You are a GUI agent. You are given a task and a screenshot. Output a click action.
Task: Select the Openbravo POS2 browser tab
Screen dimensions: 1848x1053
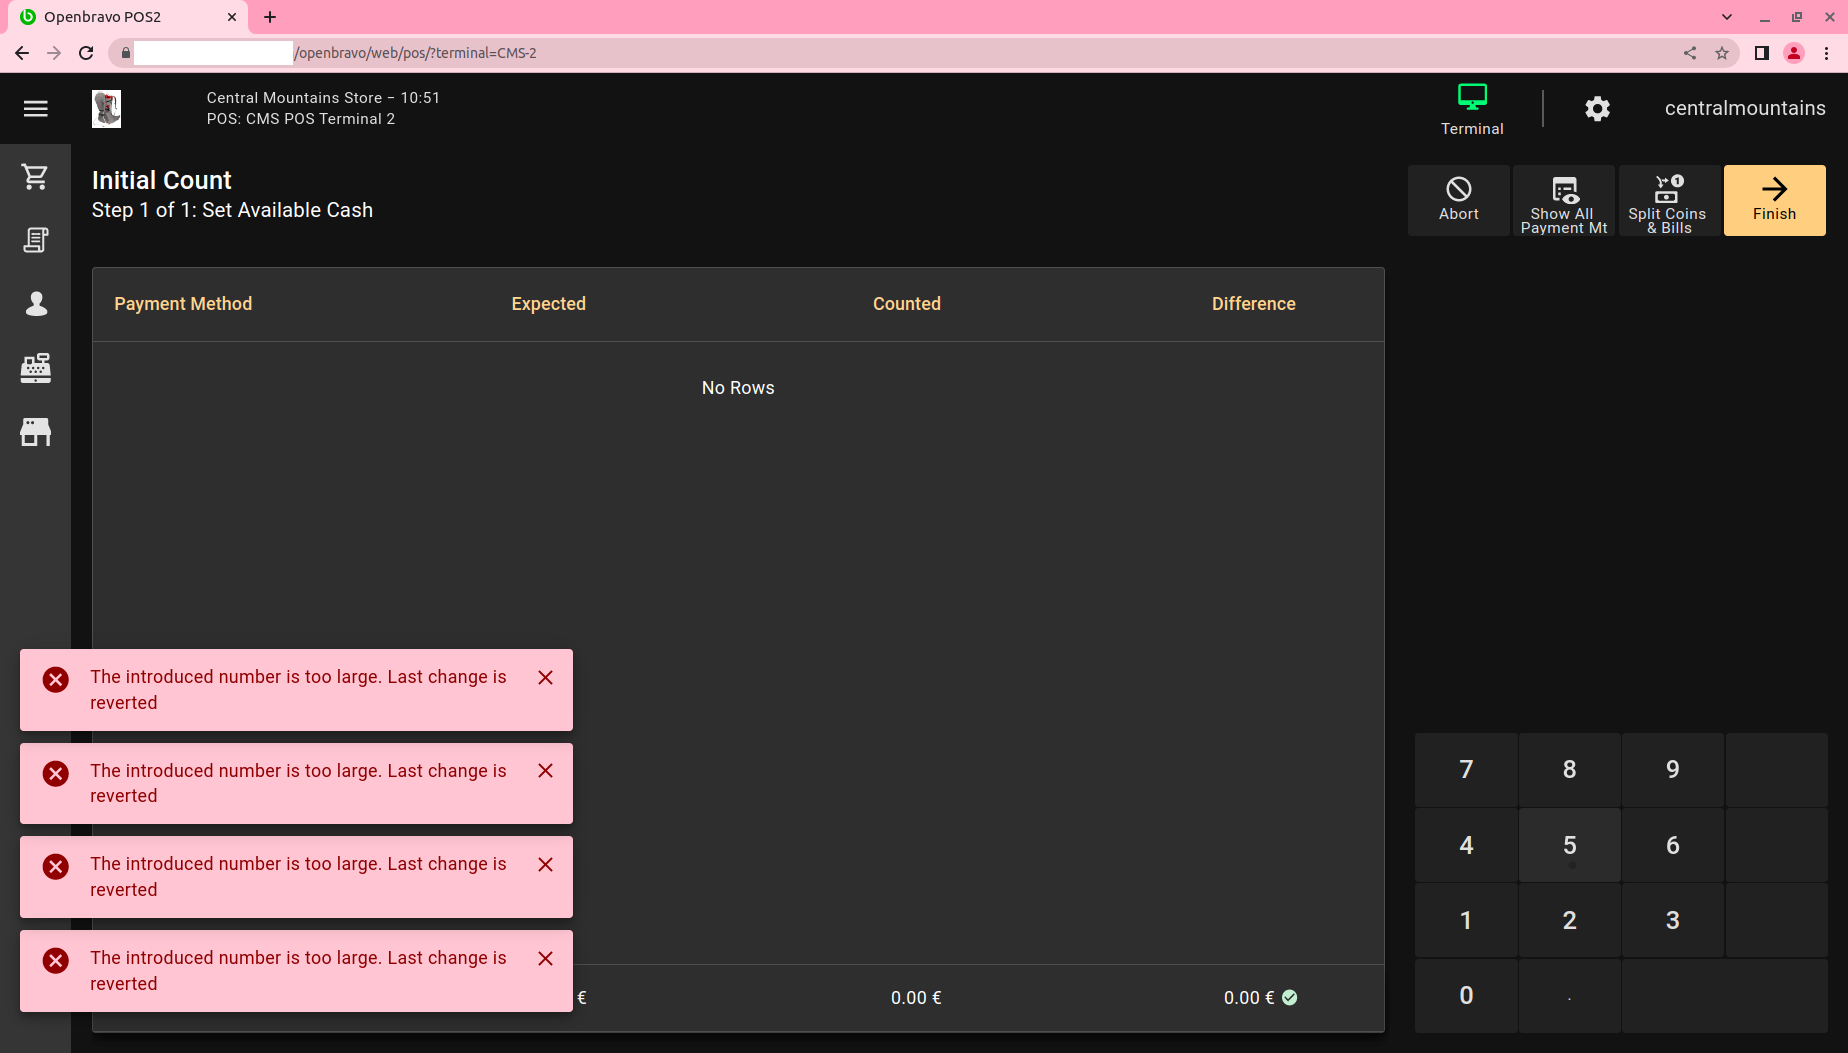pyautogui.click(x=120, y=17)
